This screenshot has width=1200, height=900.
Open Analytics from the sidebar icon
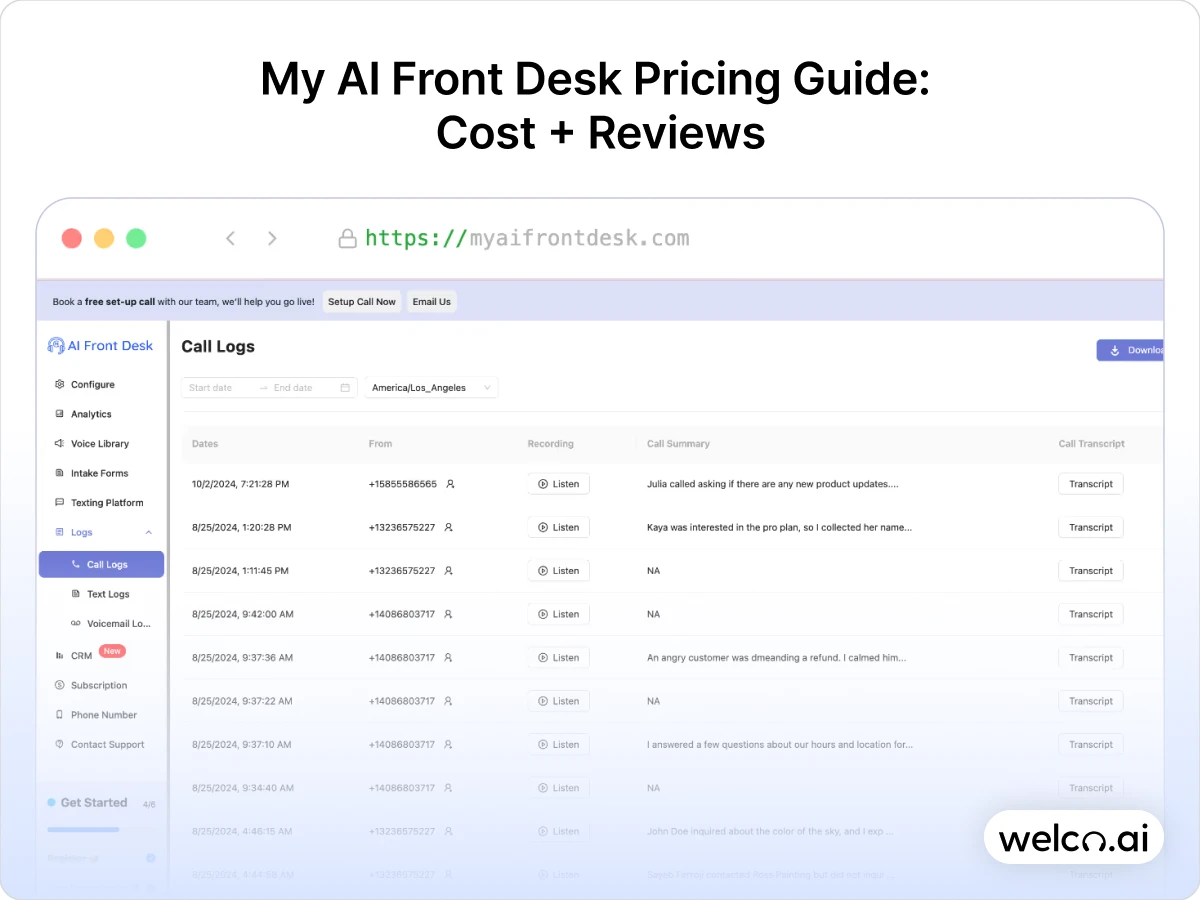61,413
